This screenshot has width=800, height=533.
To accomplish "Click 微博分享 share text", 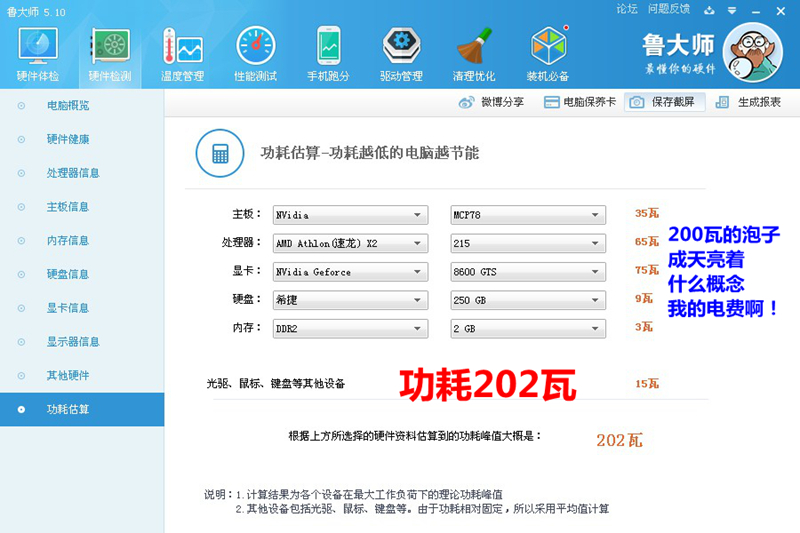I will click(x=503, y=102).
